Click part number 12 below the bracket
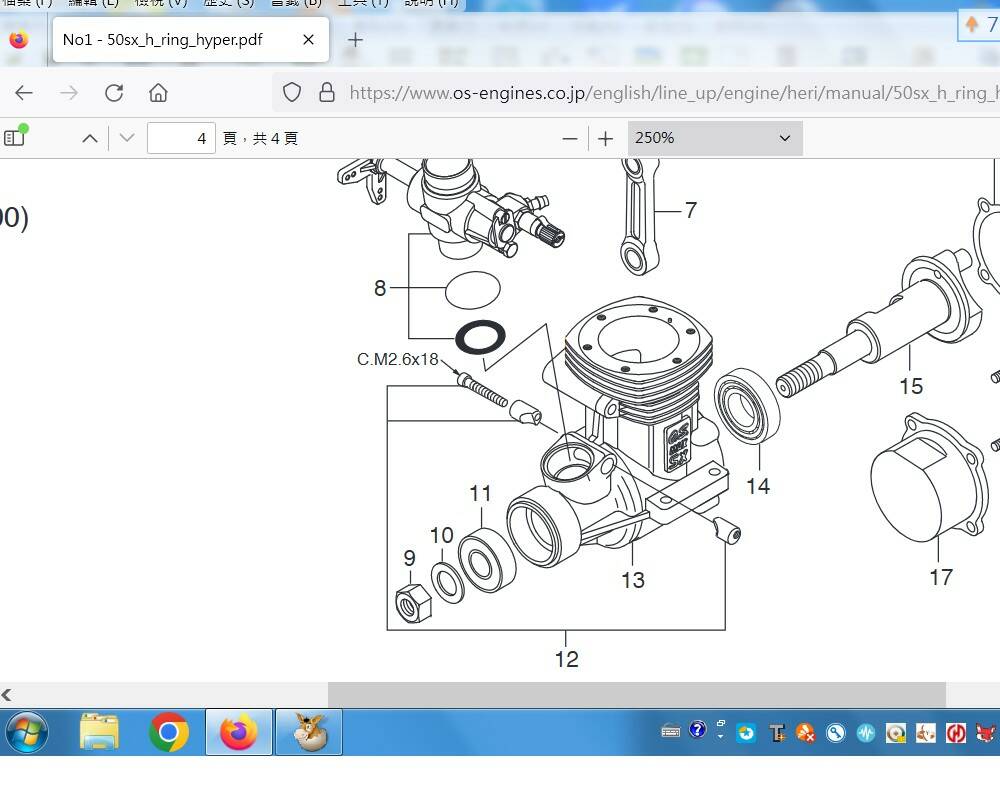 point(566,659)
